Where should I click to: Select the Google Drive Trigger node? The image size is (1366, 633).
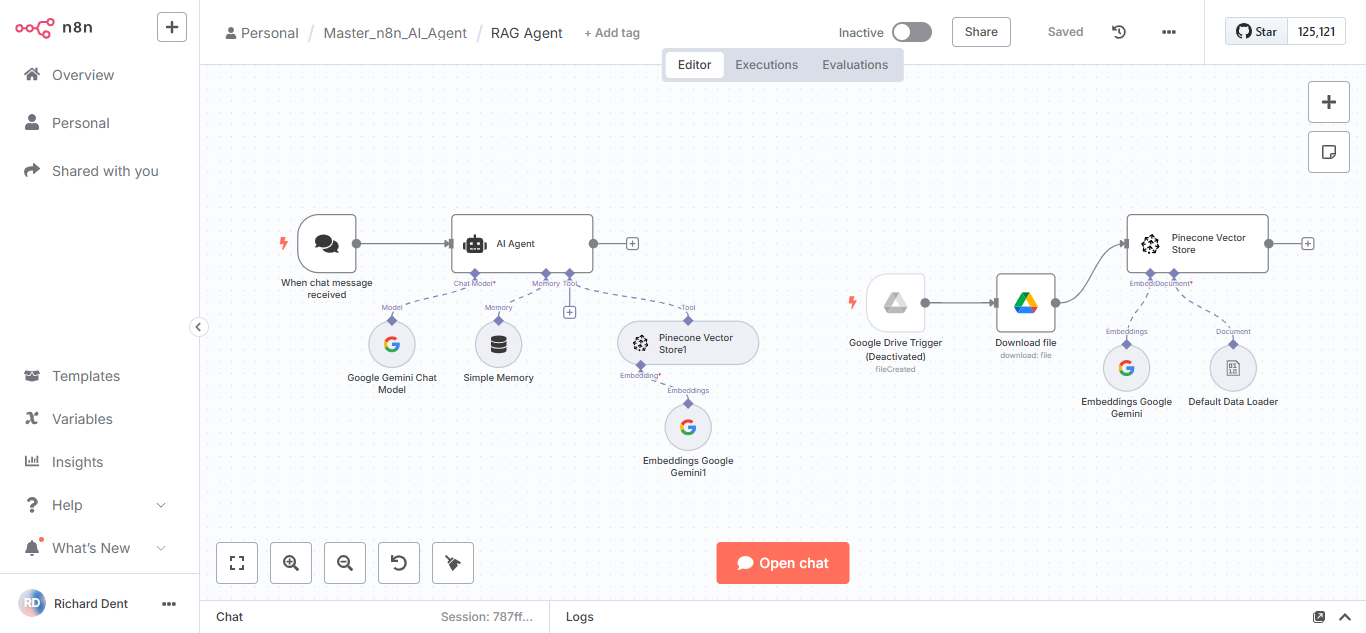(x=896, y=303)
